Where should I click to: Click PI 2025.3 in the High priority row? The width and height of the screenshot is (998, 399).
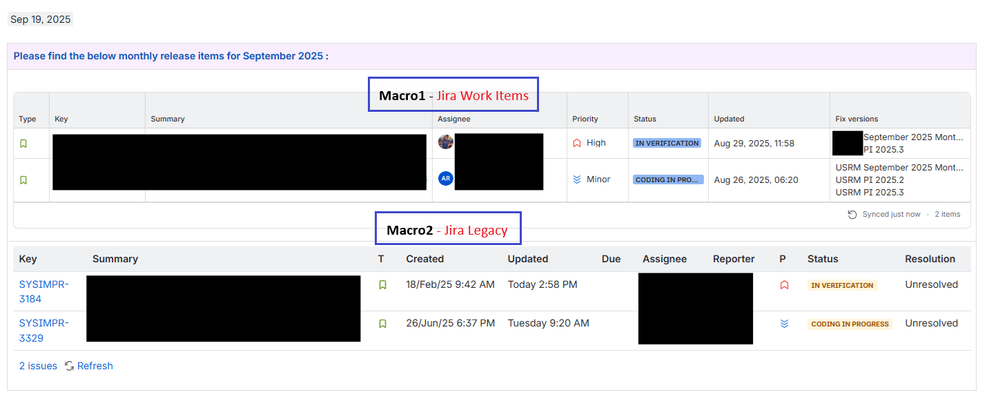[883, 150]
